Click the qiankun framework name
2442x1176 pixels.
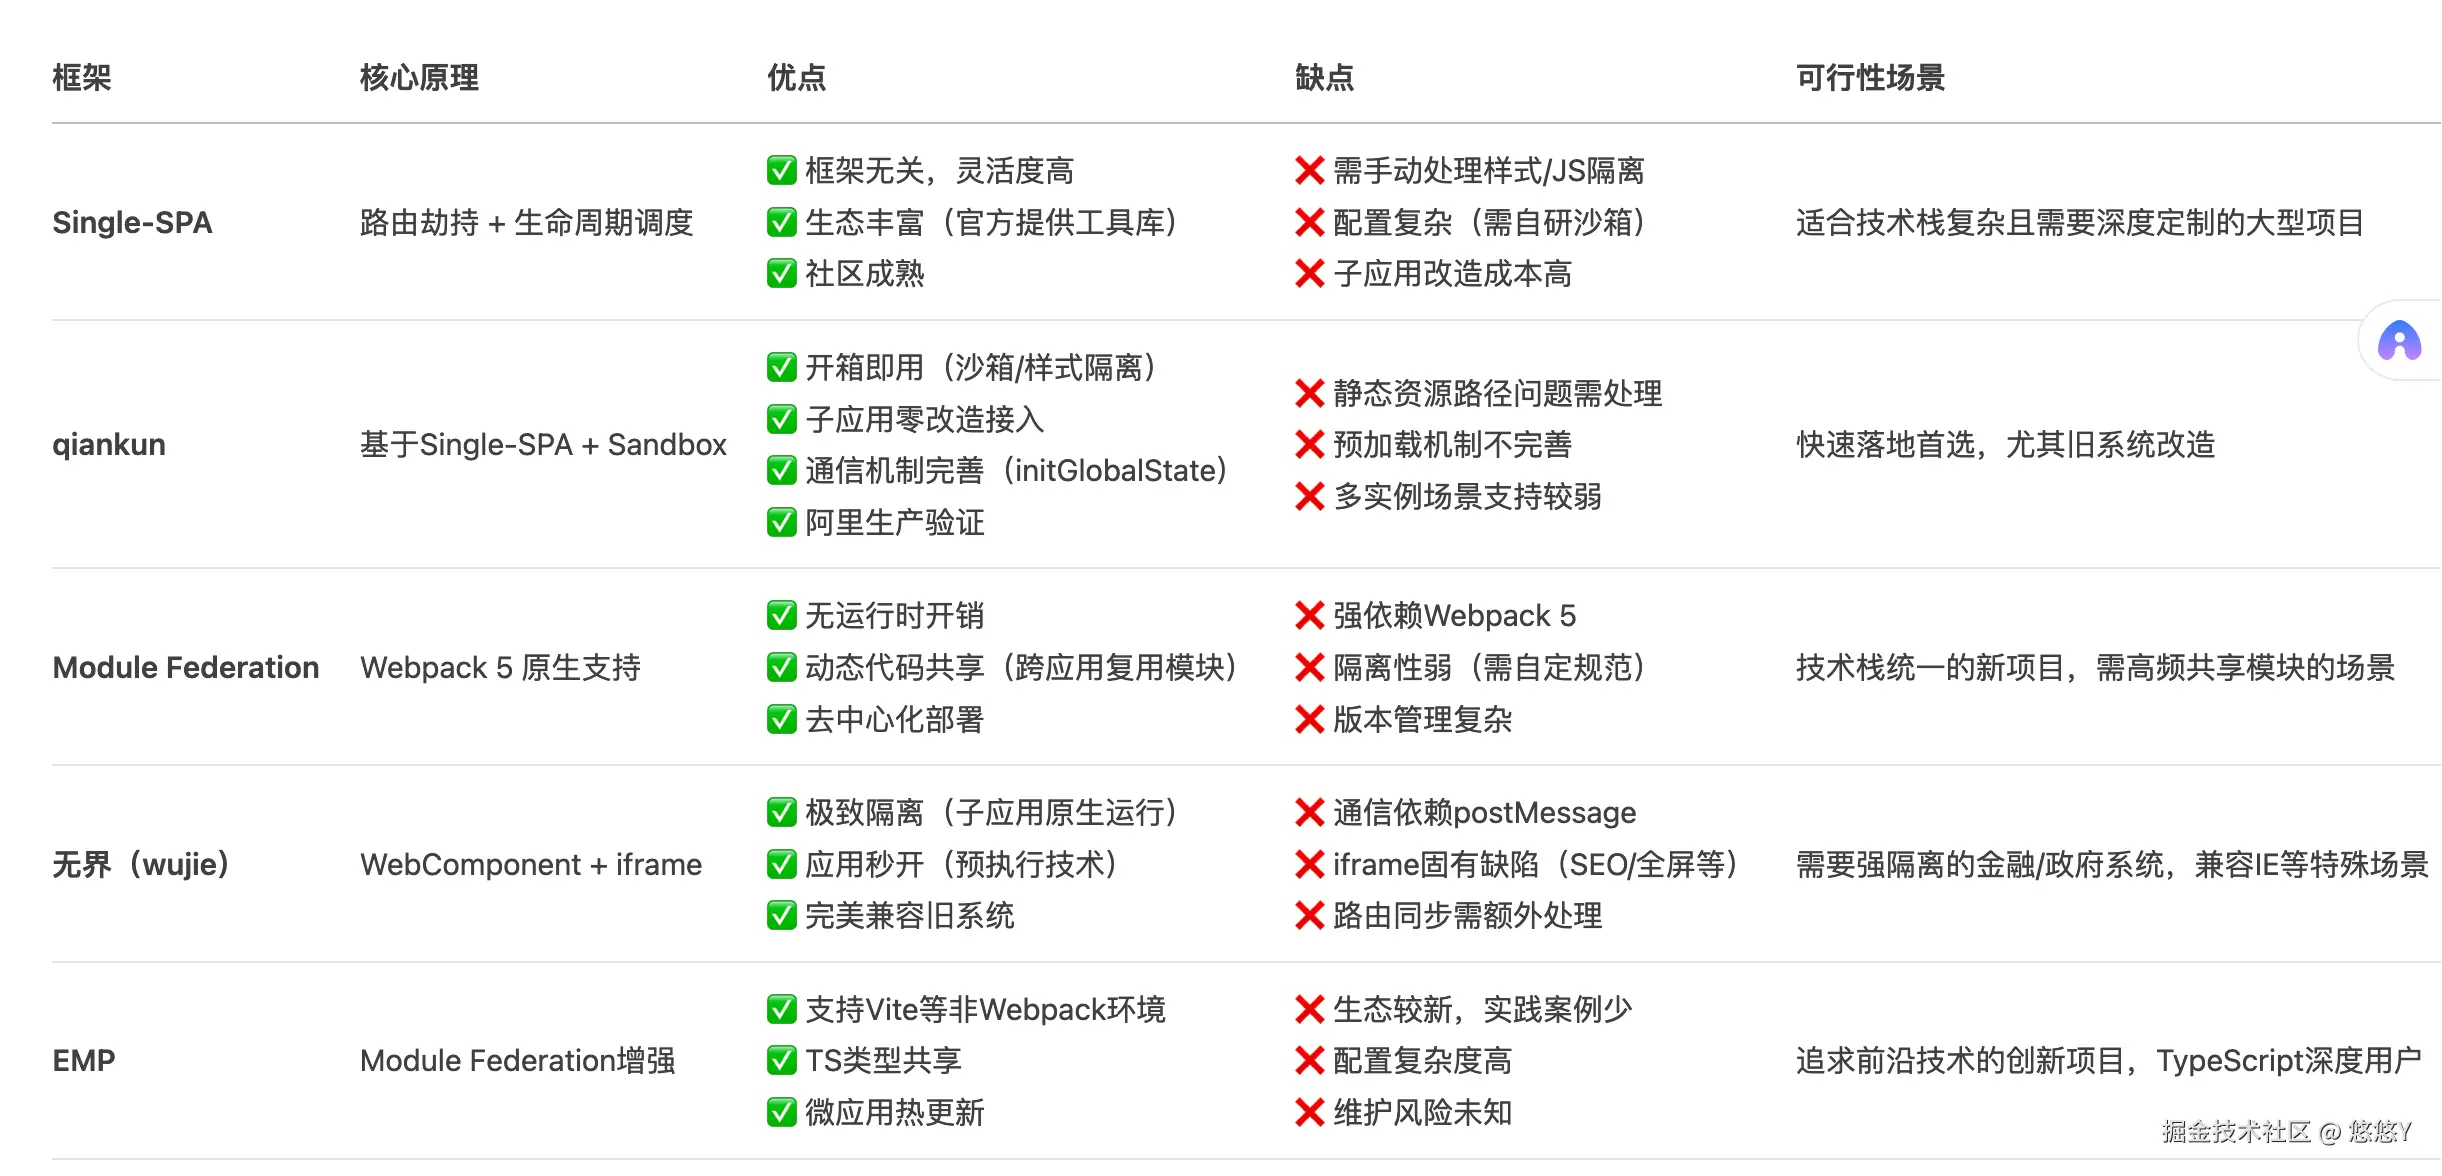109,444
